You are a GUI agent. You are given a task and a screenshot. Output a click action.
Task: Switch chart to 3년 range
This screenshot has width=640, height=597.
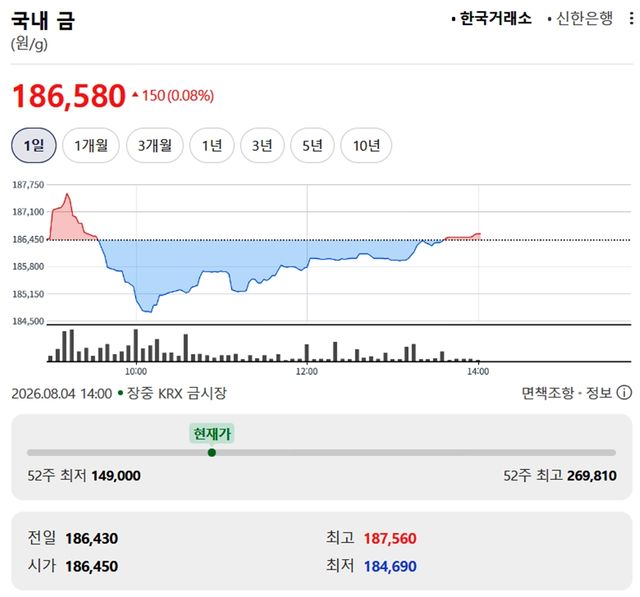point(262,145)
